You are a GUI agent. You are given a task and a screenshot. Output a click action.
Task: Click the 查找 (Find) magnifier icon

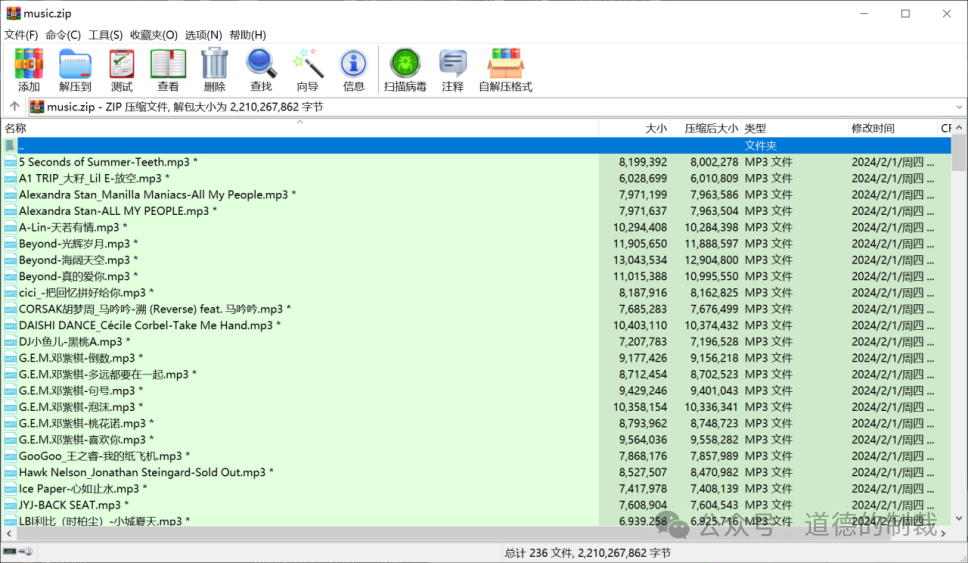tap(261, 64)
